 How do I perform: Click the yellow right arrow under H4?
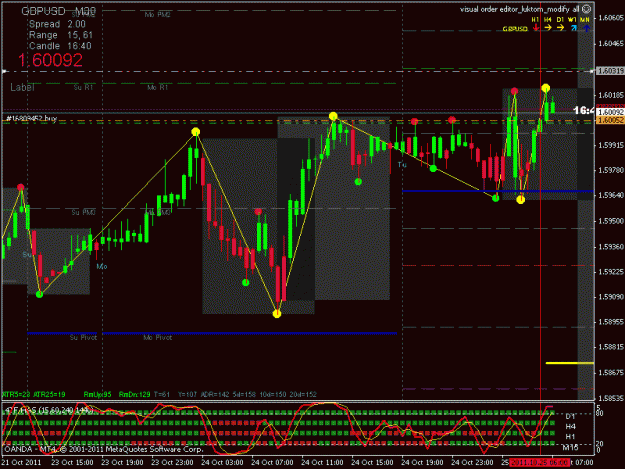click(548, 27)
